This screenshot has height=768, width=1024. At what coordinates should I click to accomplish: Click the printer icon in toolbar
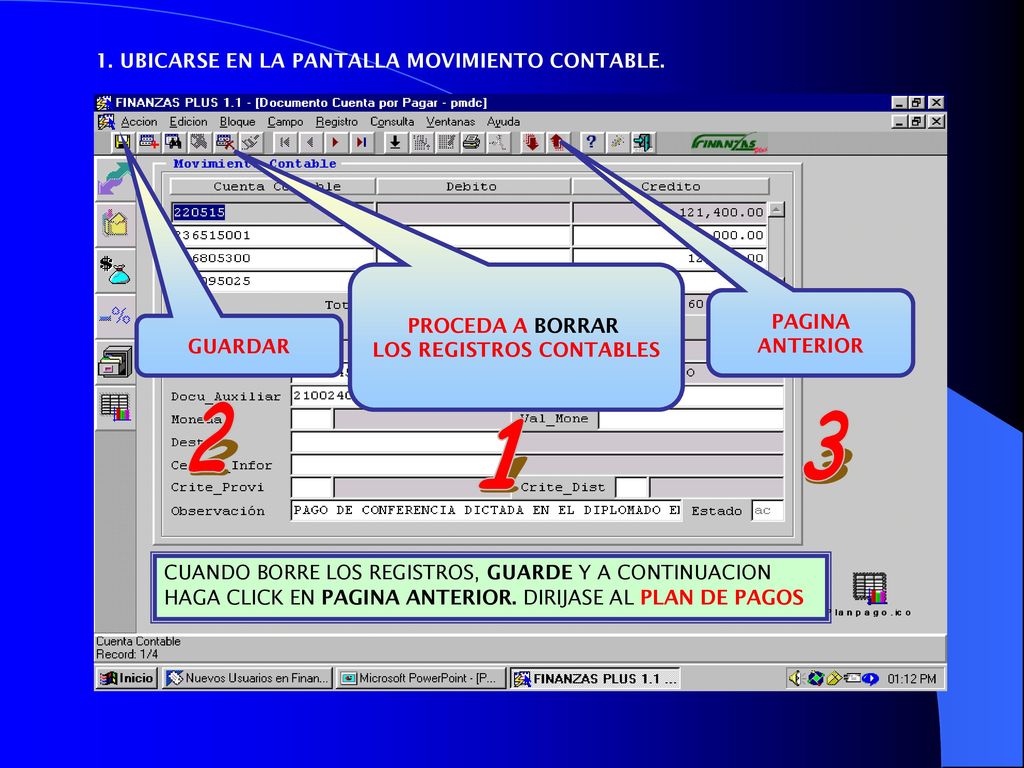[472, 142]
